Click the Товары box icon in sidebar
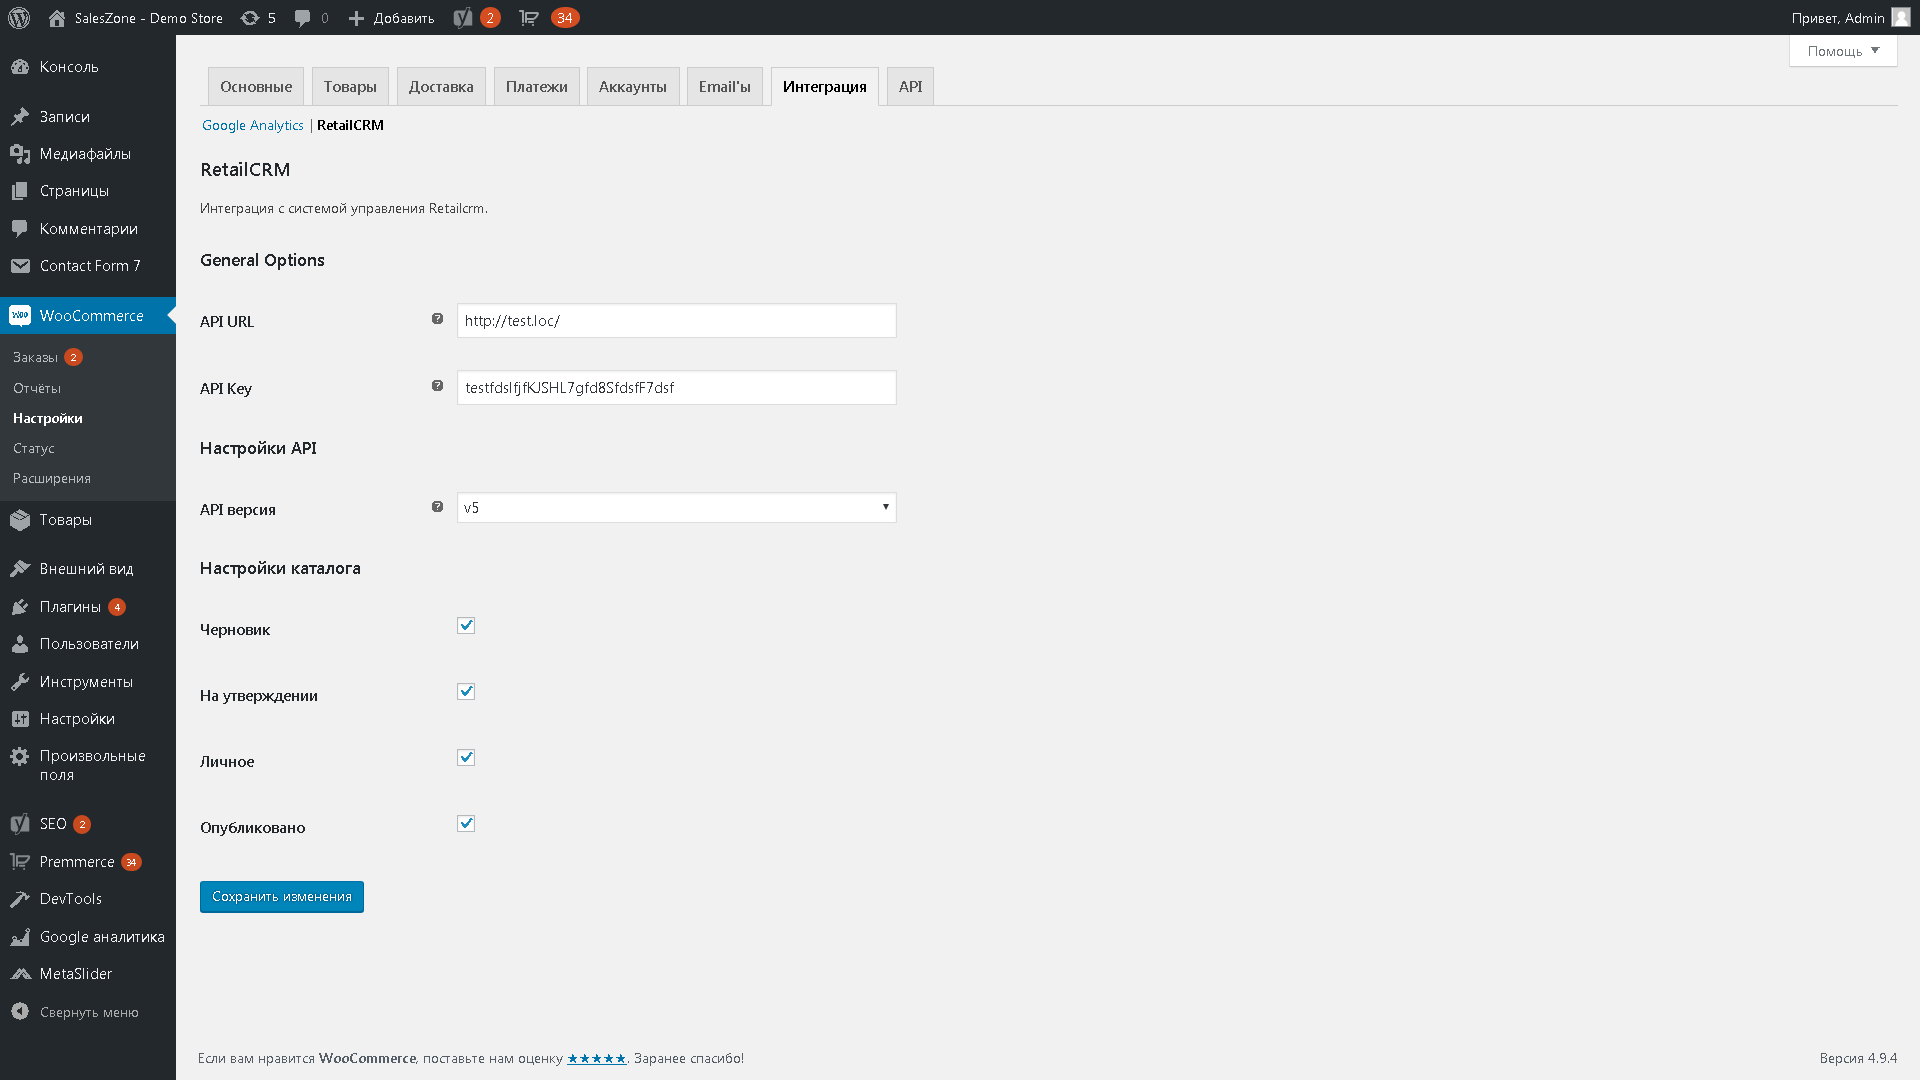The width and height of the screenshot is (1920, 1080). tap(20, 520)
